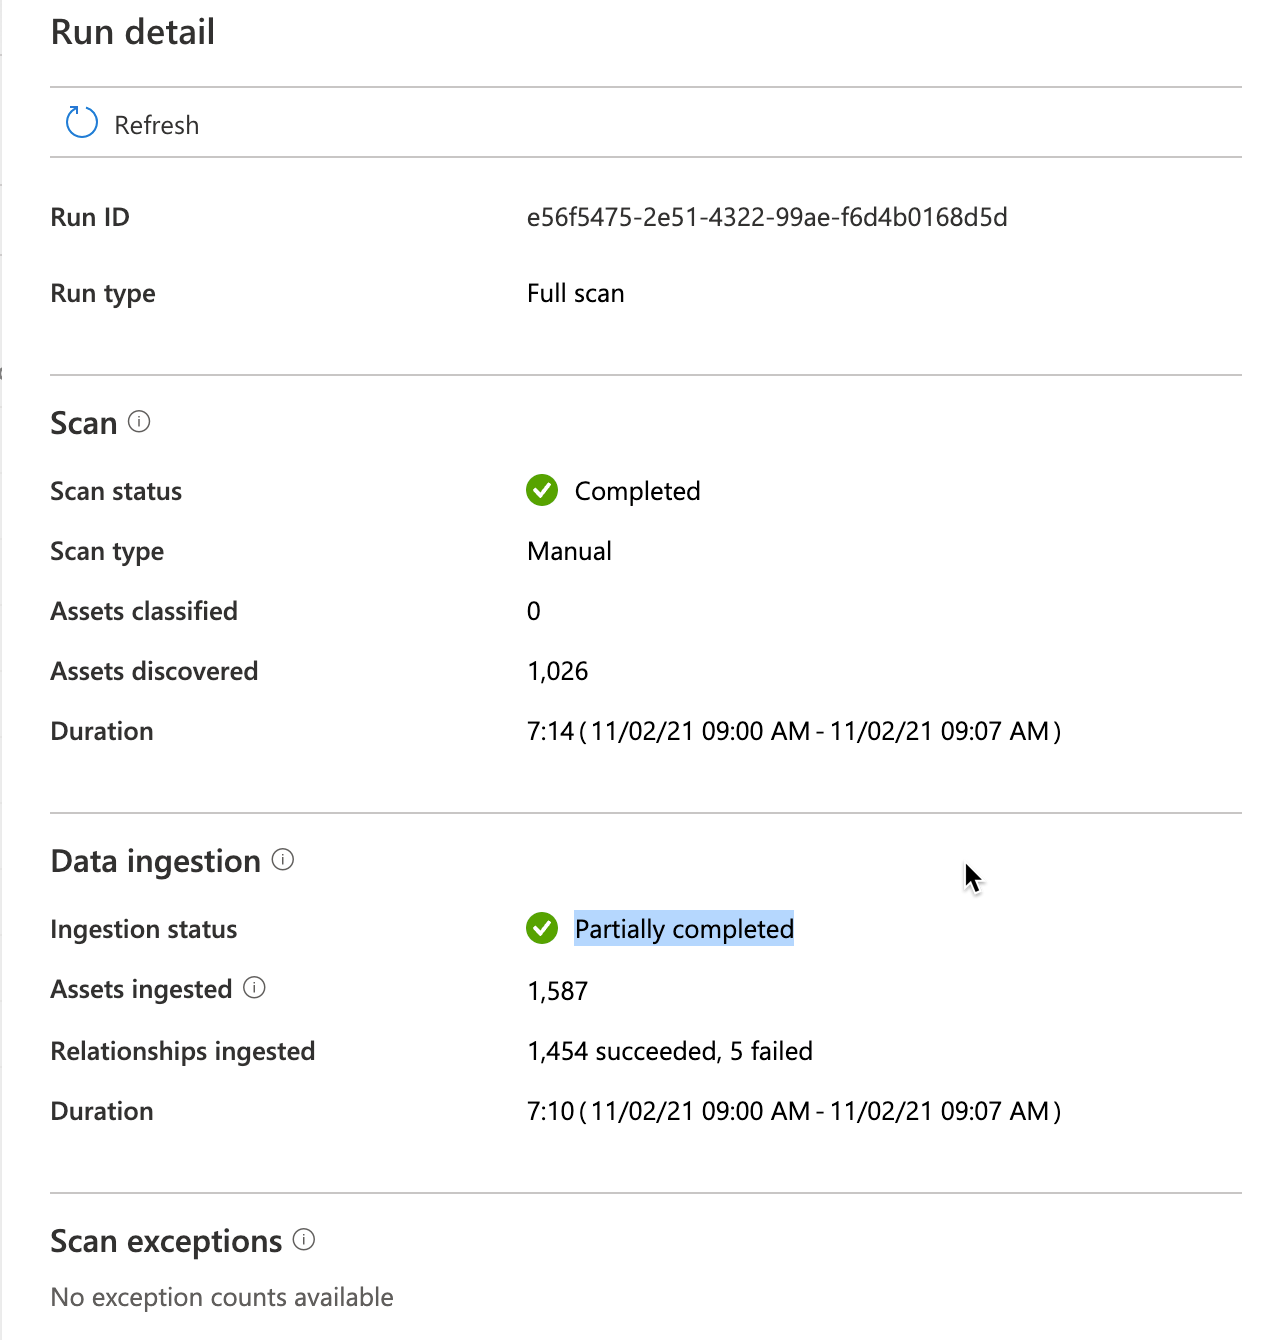Click the Manual scan type label
Screen dimensions: 1288x1340
point(569,551)
